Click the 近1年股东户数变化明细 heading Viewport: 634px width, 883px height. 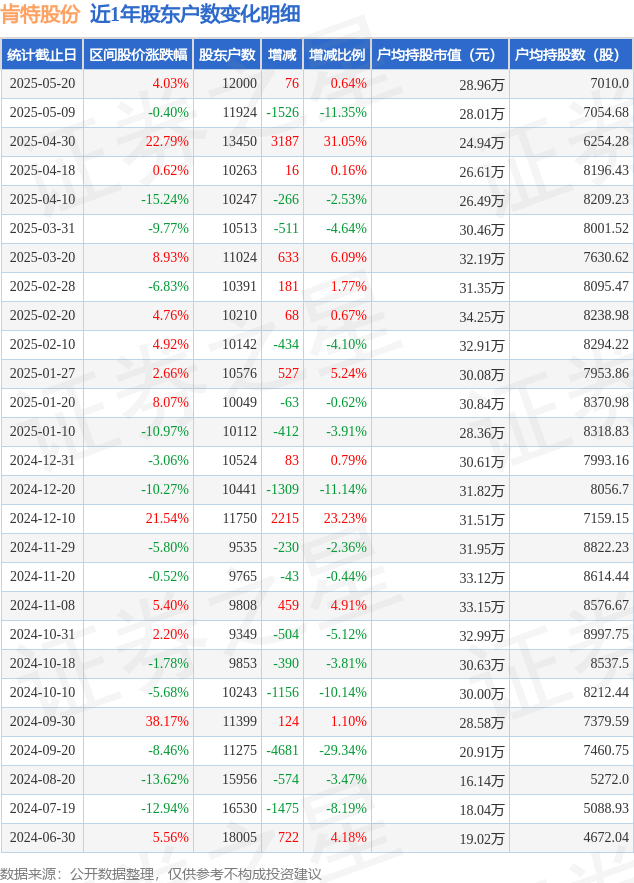coord(195,15)
